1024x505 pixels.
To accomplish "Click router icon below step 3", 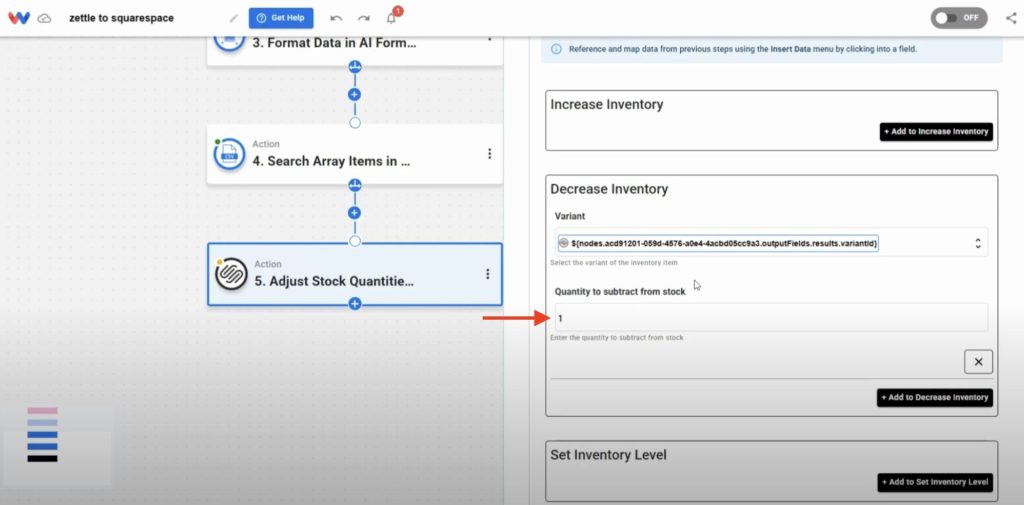I will [355, 67].
